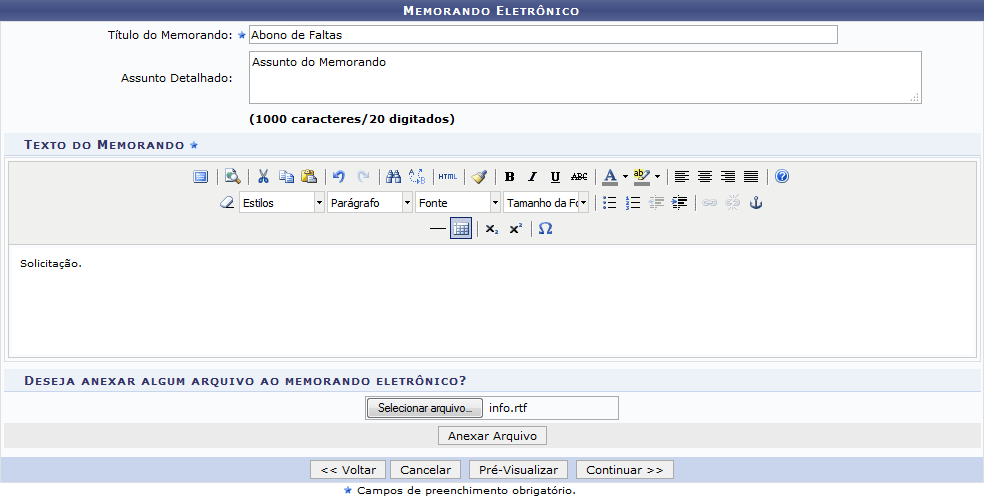The height and width of the screenshot is (500, 984).
Task: Open Find with the binoculars icon
Action: (x=393, y=177)
